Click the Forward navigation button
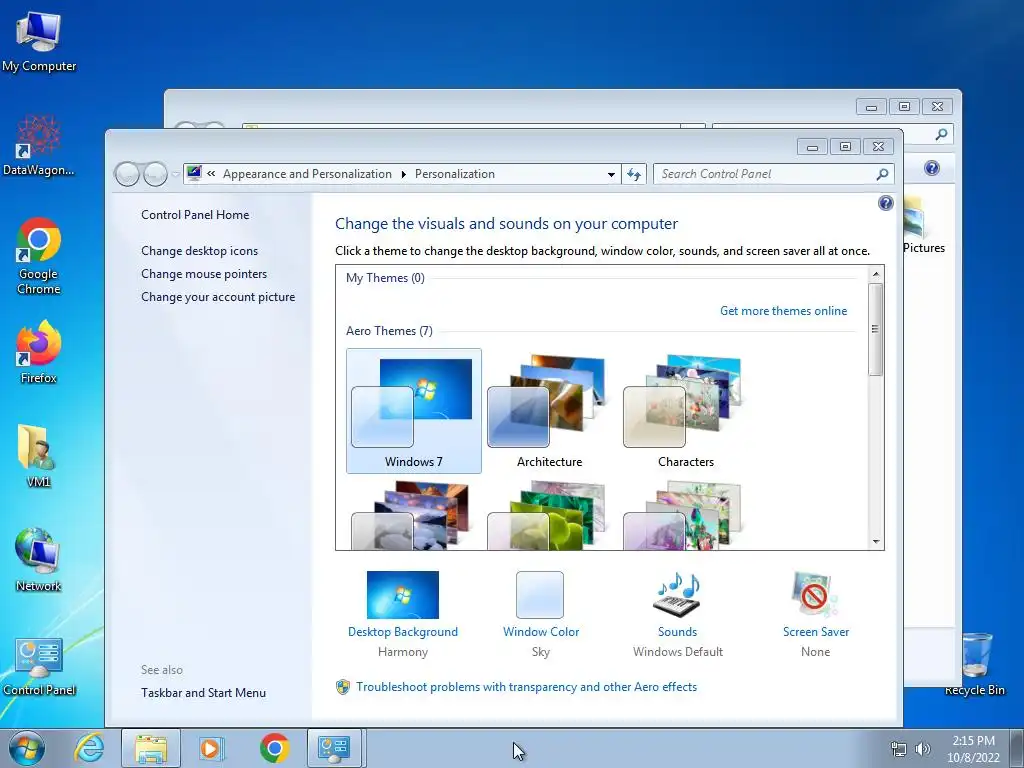This screenshot has height=768, width=1024. click(155, 174)
